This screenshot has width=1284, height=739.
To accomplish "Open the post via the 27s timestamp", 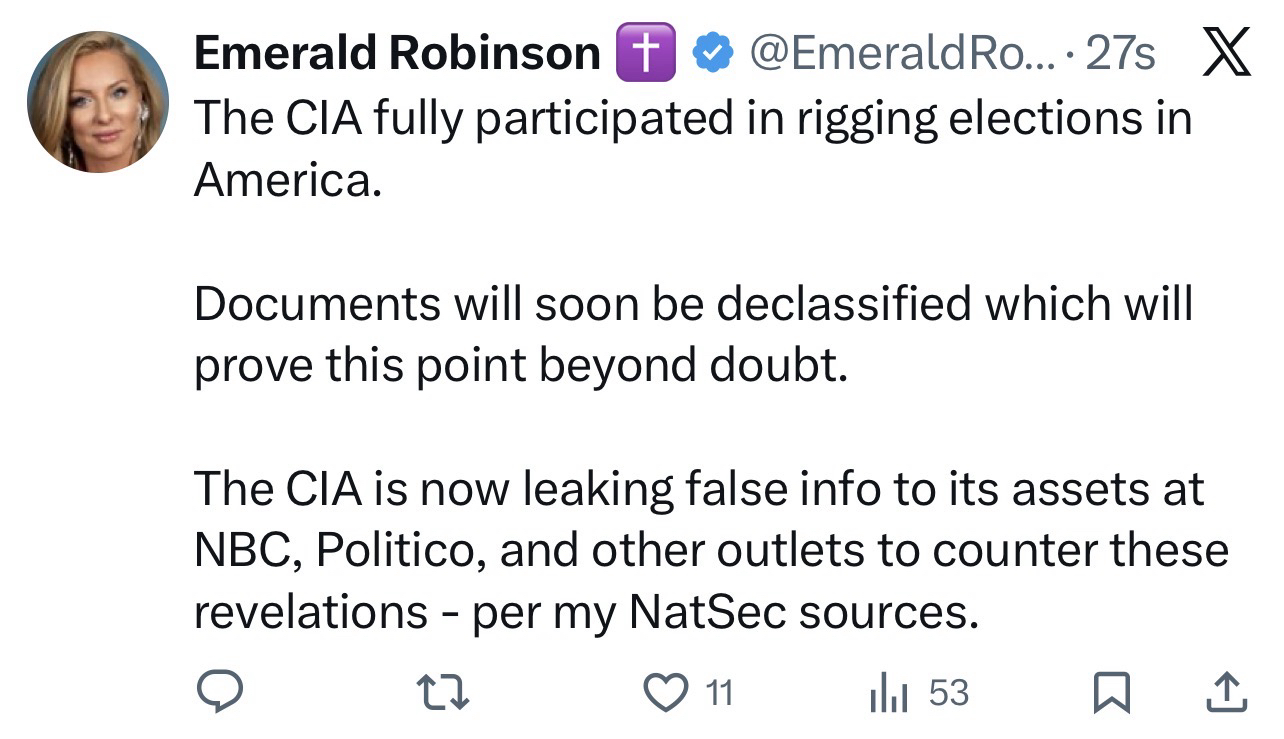I will (1120, 53).
